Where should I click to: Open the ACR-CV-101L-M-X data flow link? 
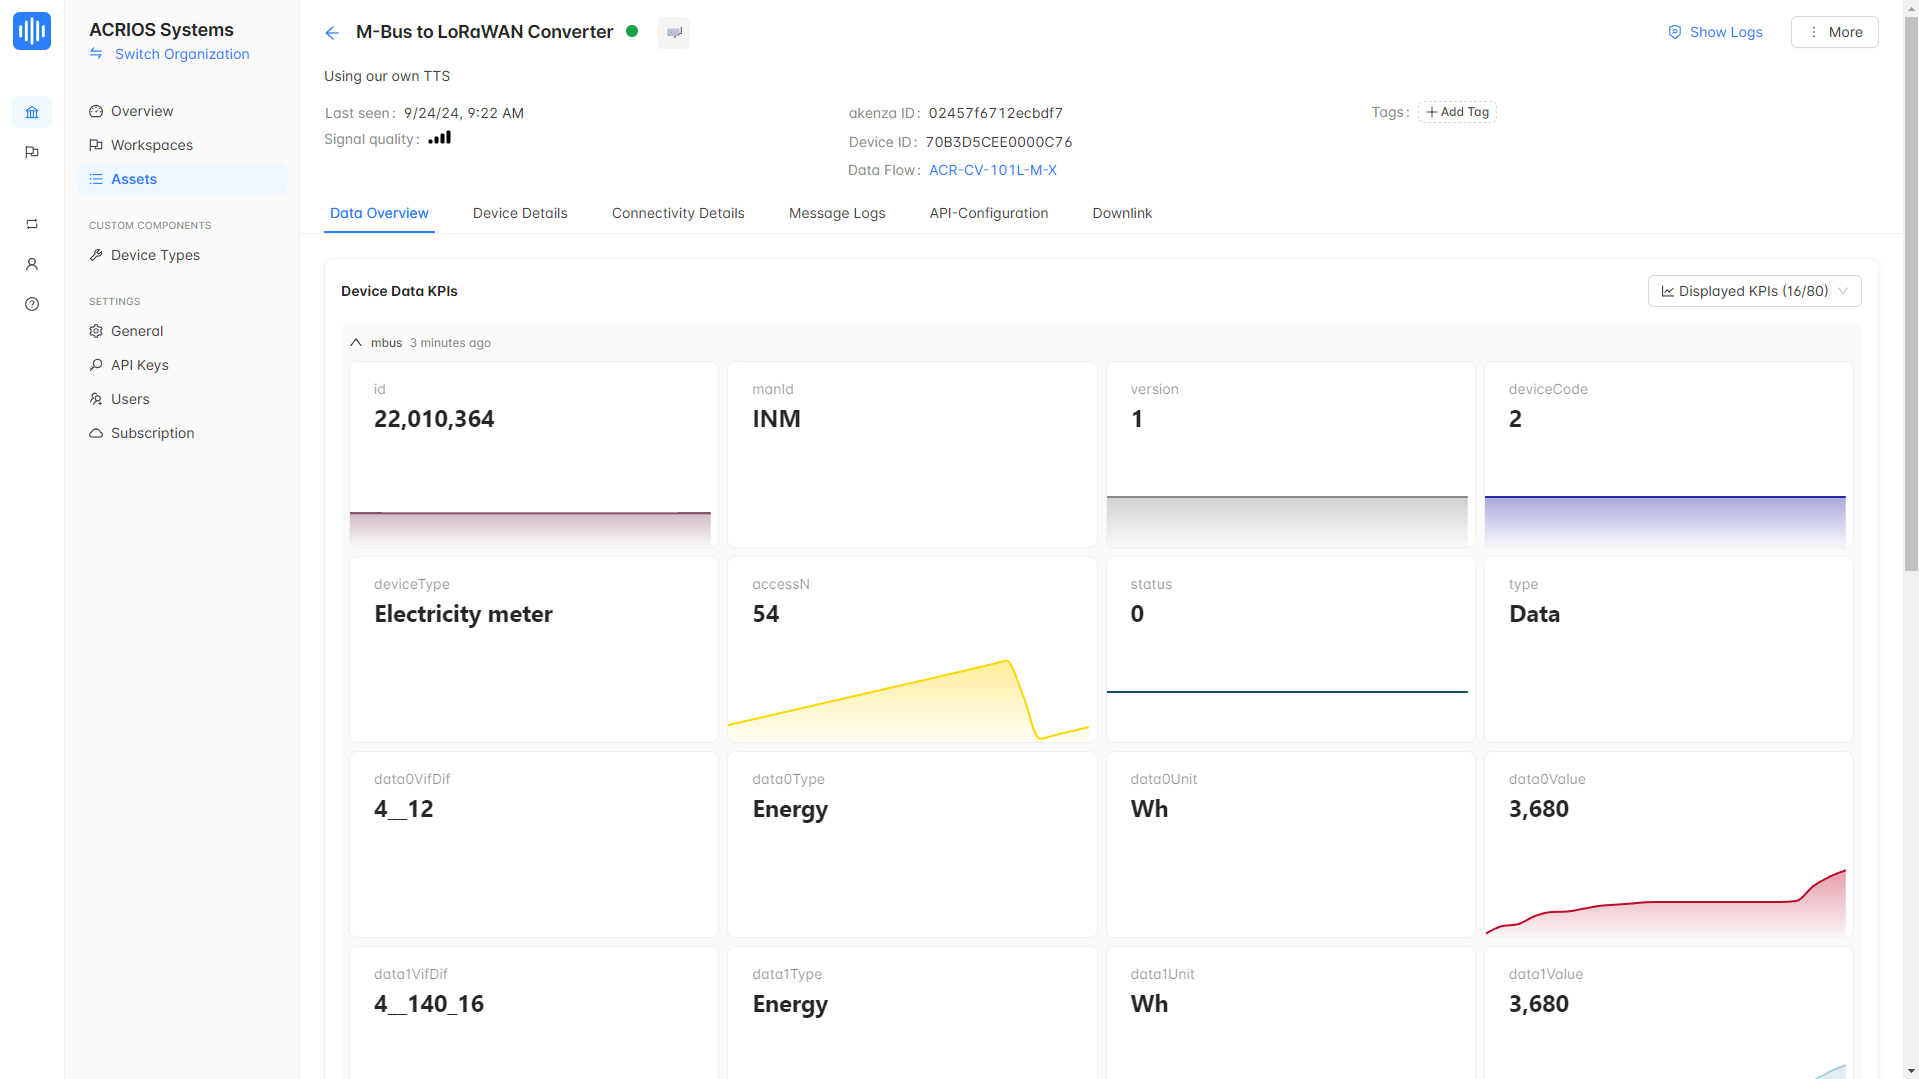point(992,170)
